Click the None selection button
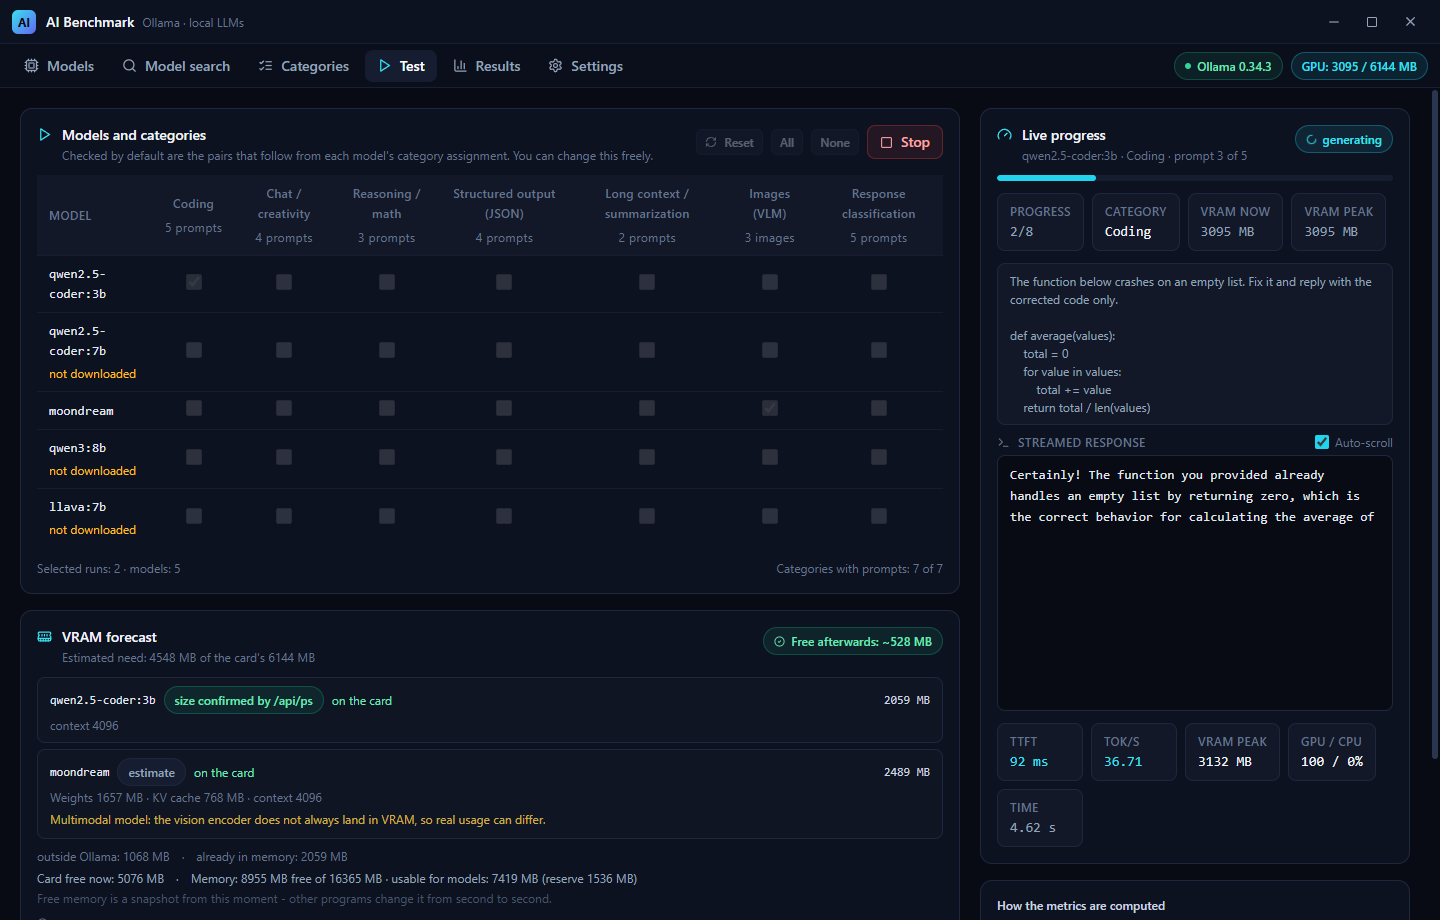This screenshot has height=920, width=1440. click(835, 143)
